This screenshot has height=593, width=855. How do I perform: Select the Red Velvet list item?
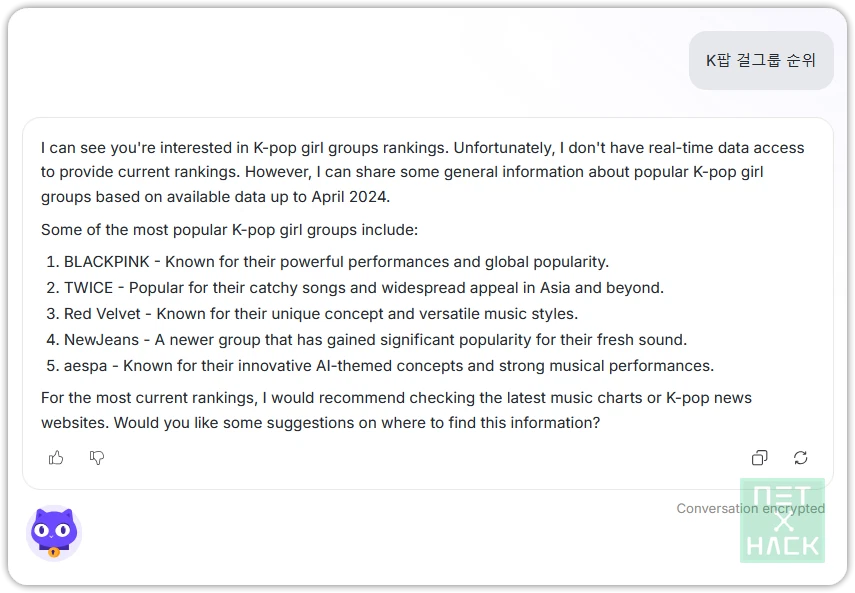coord(312,314)
